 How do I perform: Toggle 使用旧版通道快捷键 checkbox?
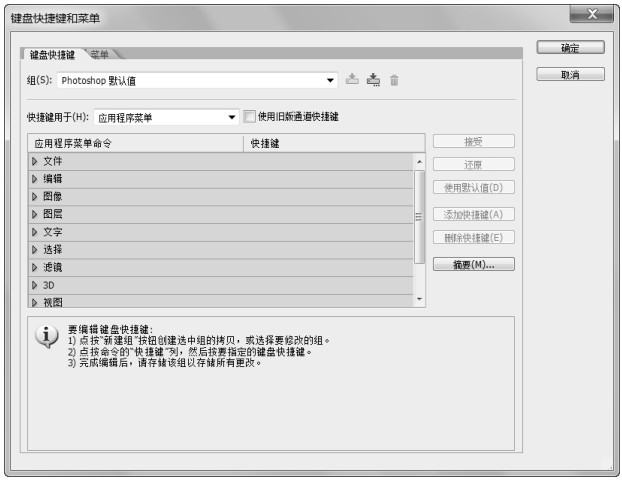(250, 117)
